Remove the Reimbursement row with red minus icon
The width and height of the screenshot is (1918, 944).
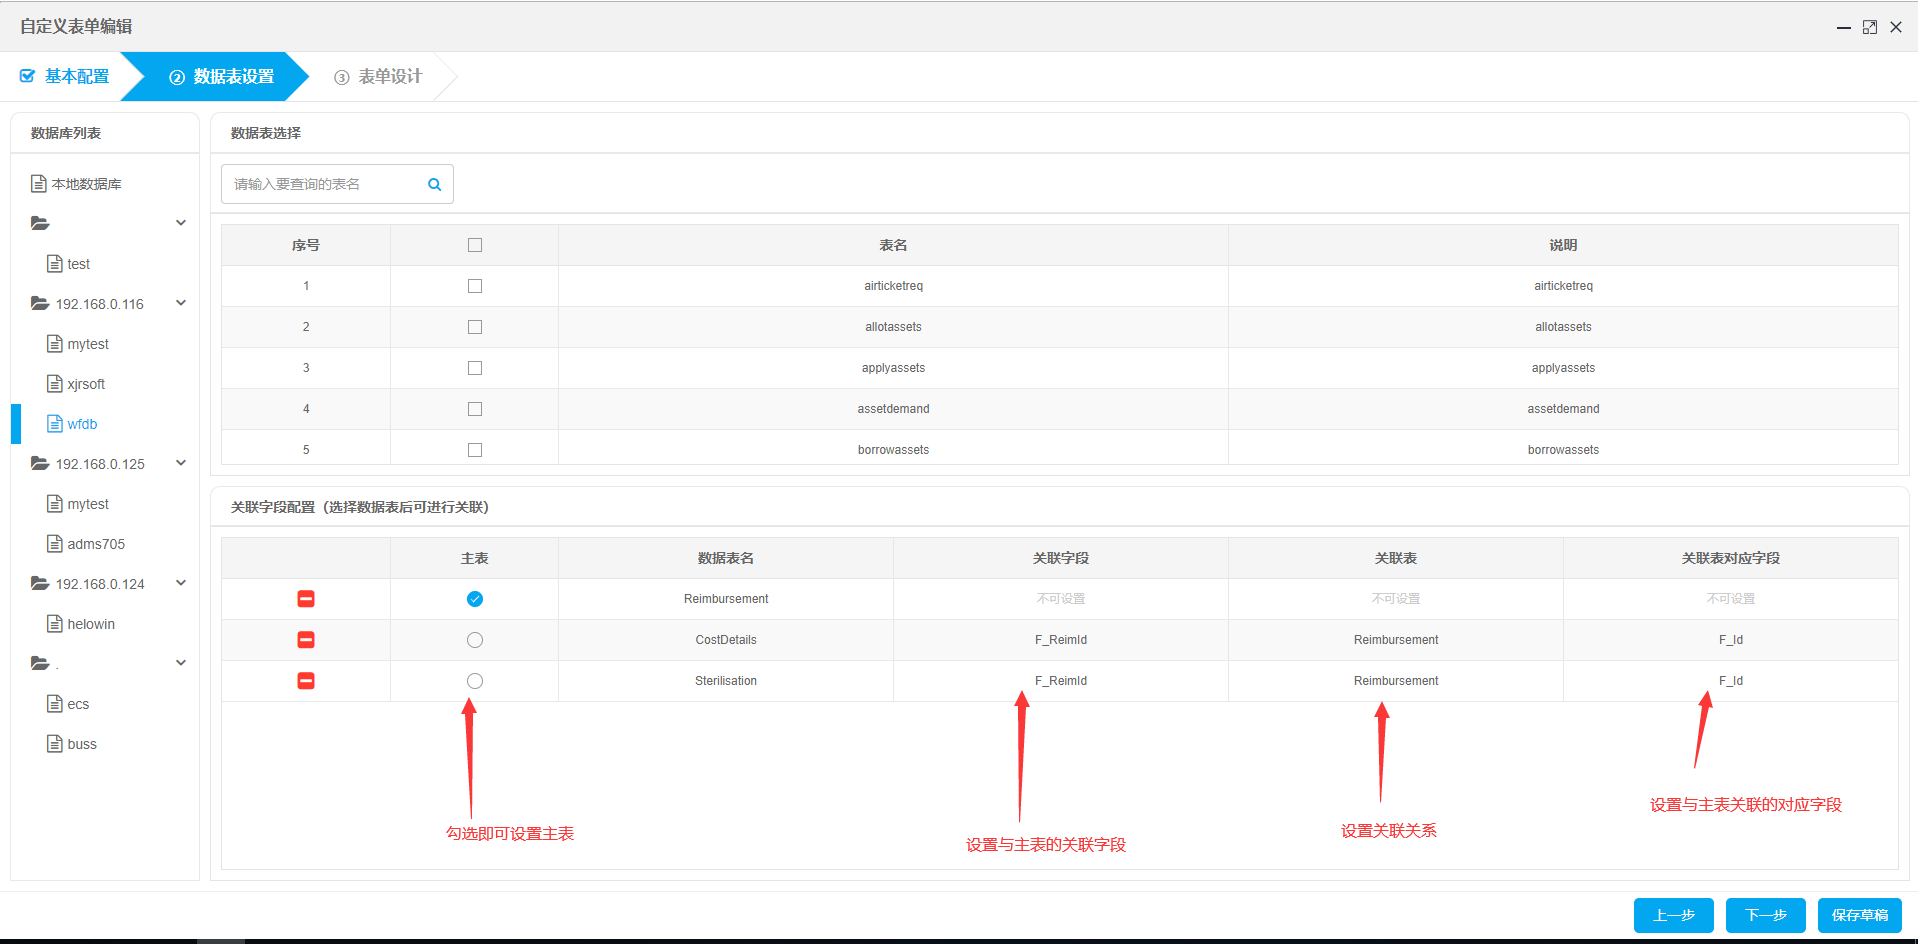click(x=306, y=599)
